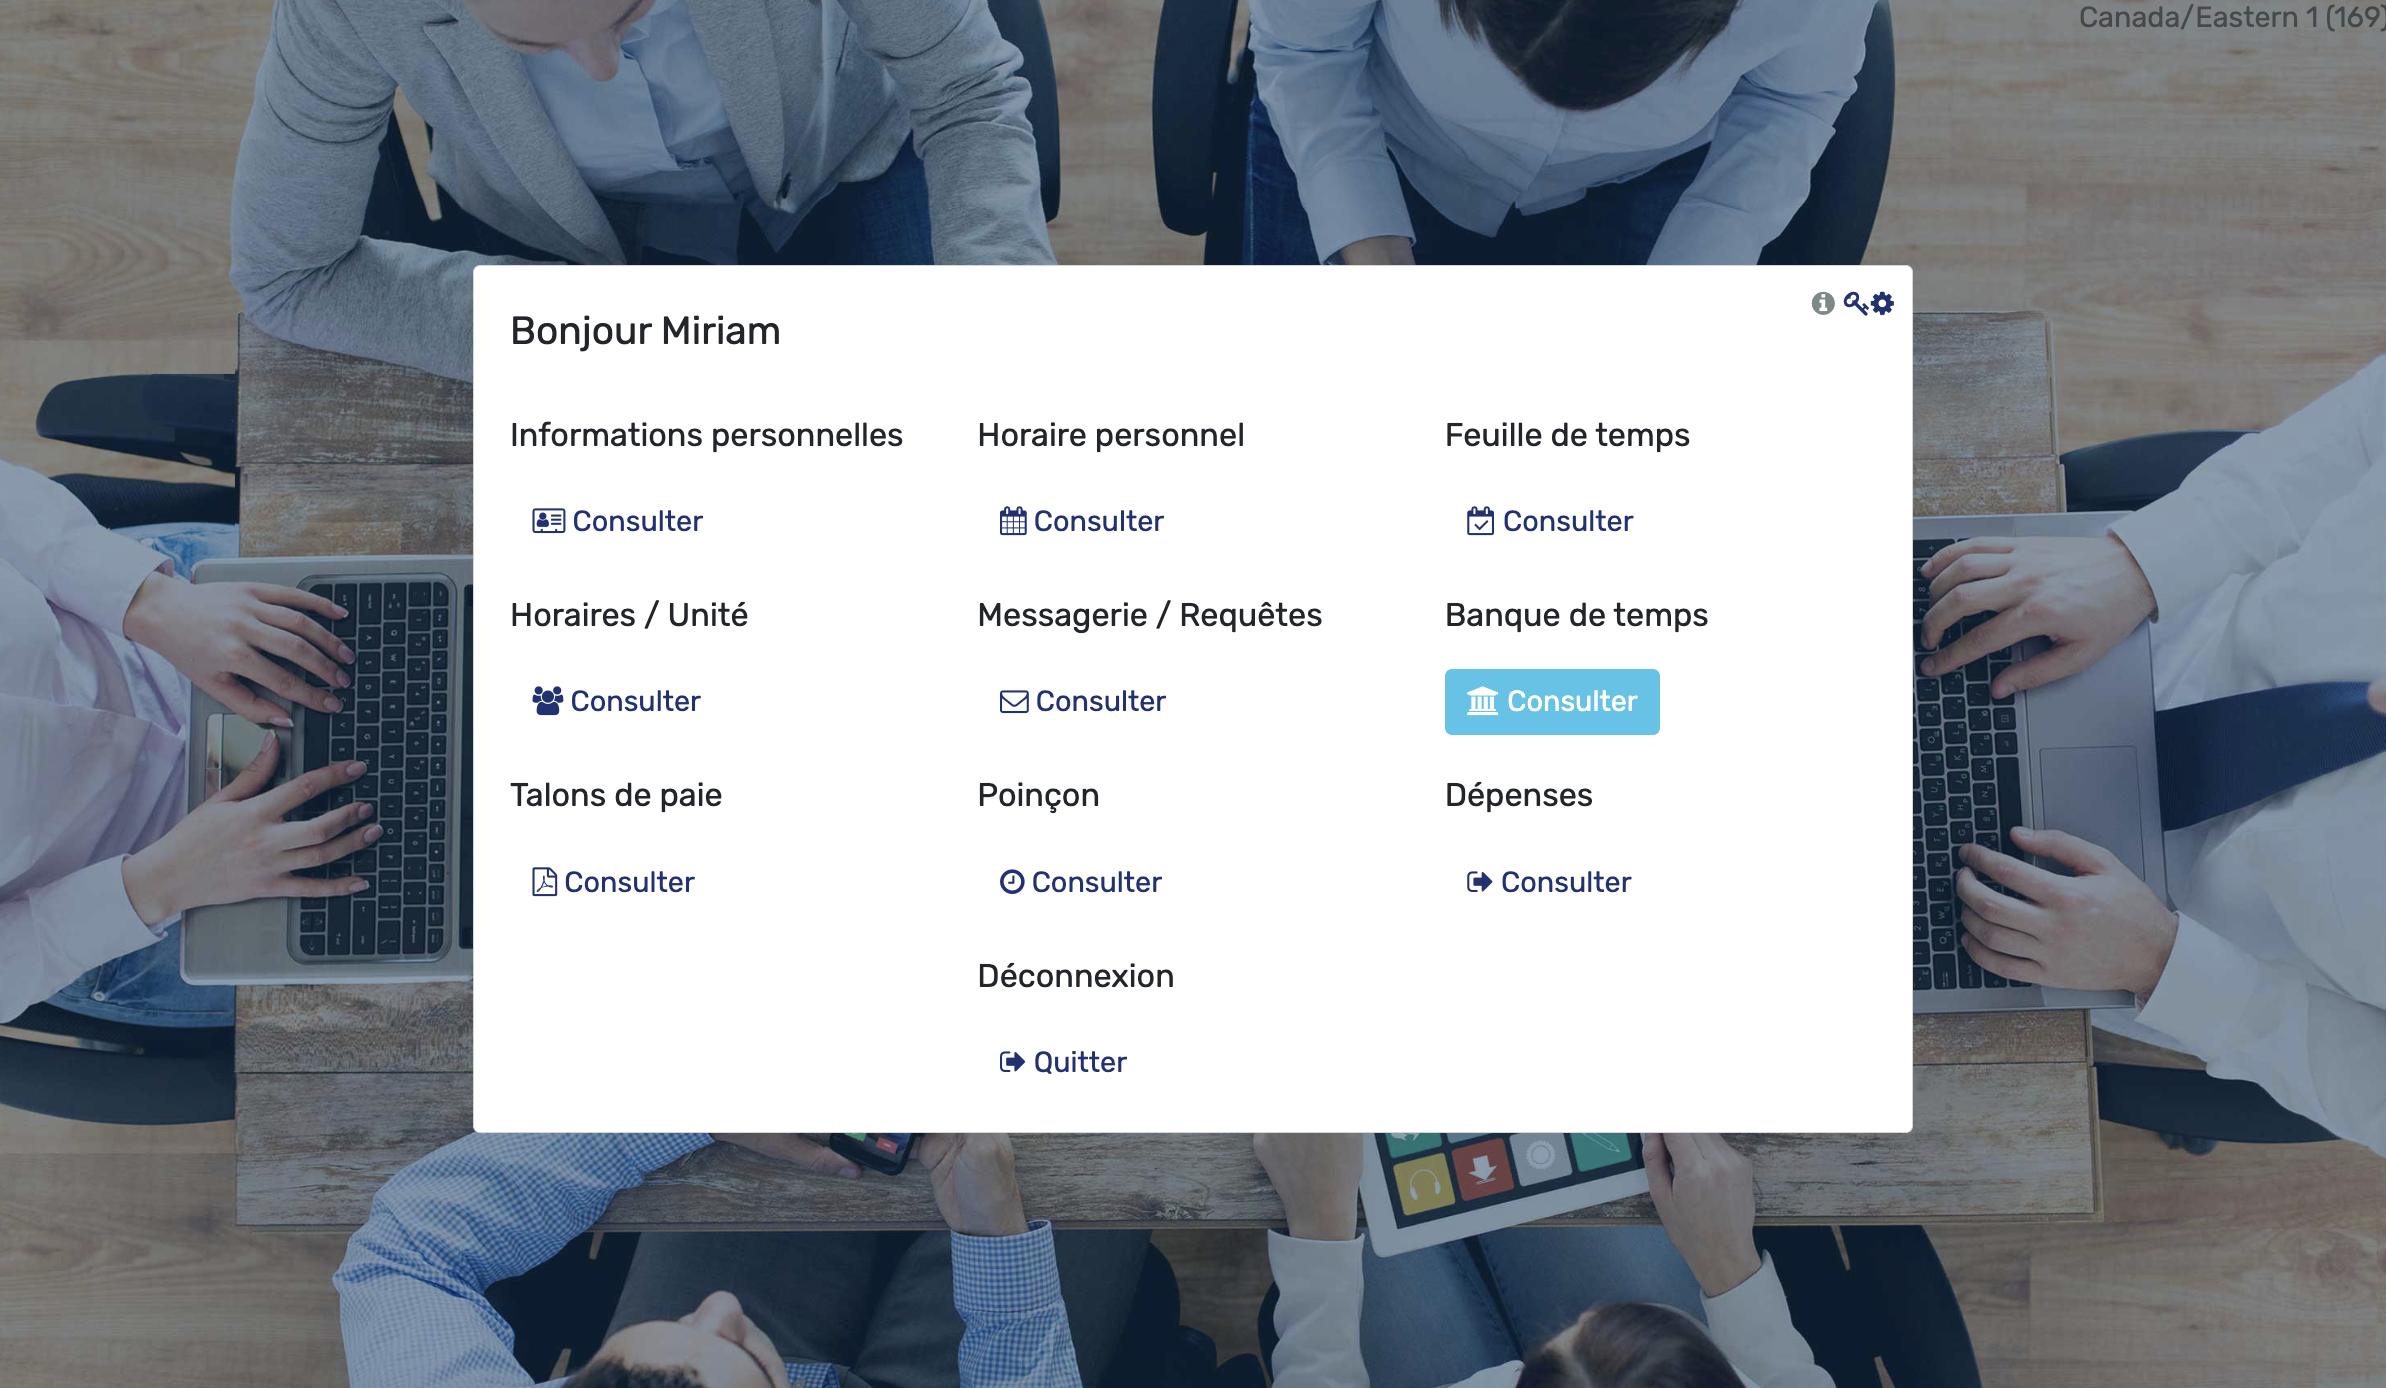The height and width of the screenshot is (1388, 2386).
Task: Open Consulter link for Talons de paie
Action: click(x=613, y=882)
